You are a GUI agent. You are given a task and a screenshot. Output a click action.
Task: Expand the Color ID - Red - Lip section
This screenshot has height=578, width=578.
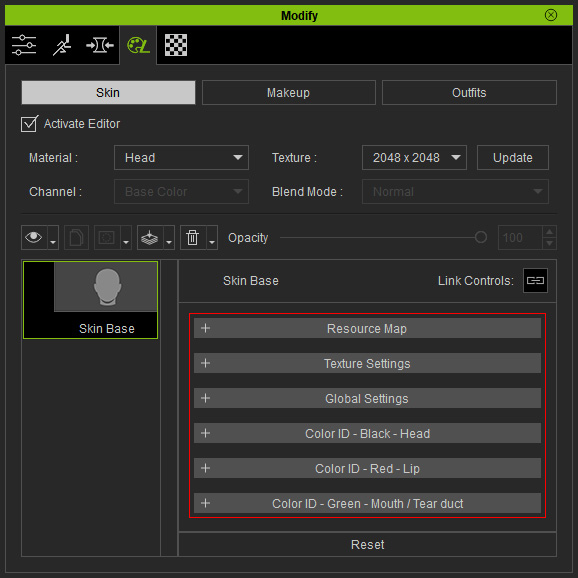click(367, 468)
